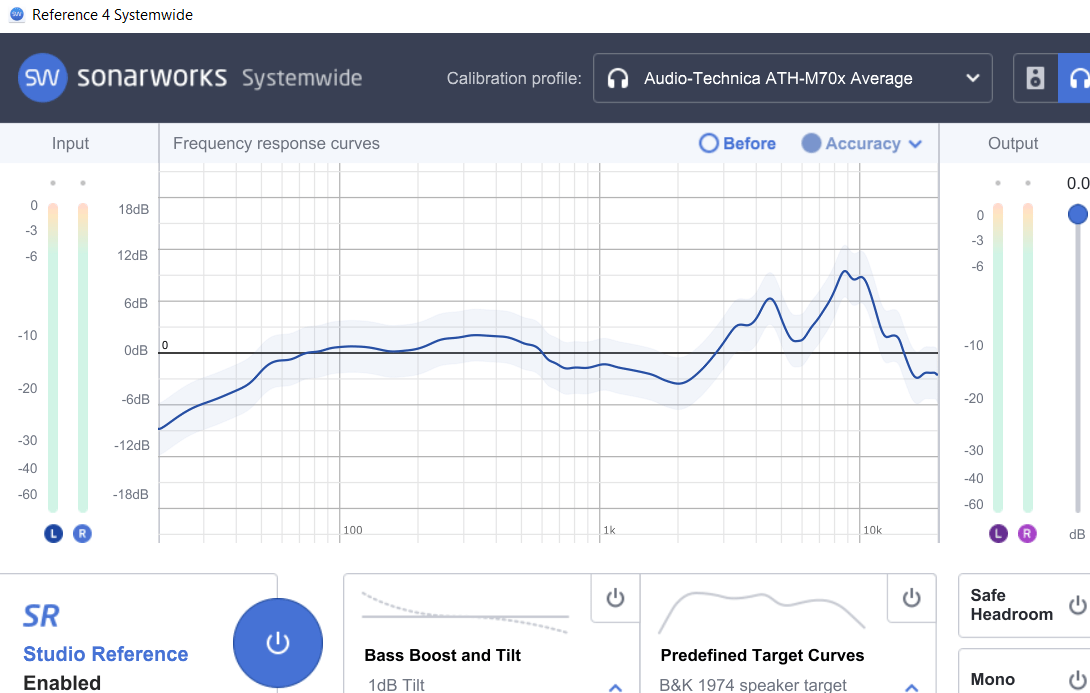Click the Studio Reference label
This screenshot has height=693, width=1090.
tap(106, 654)
